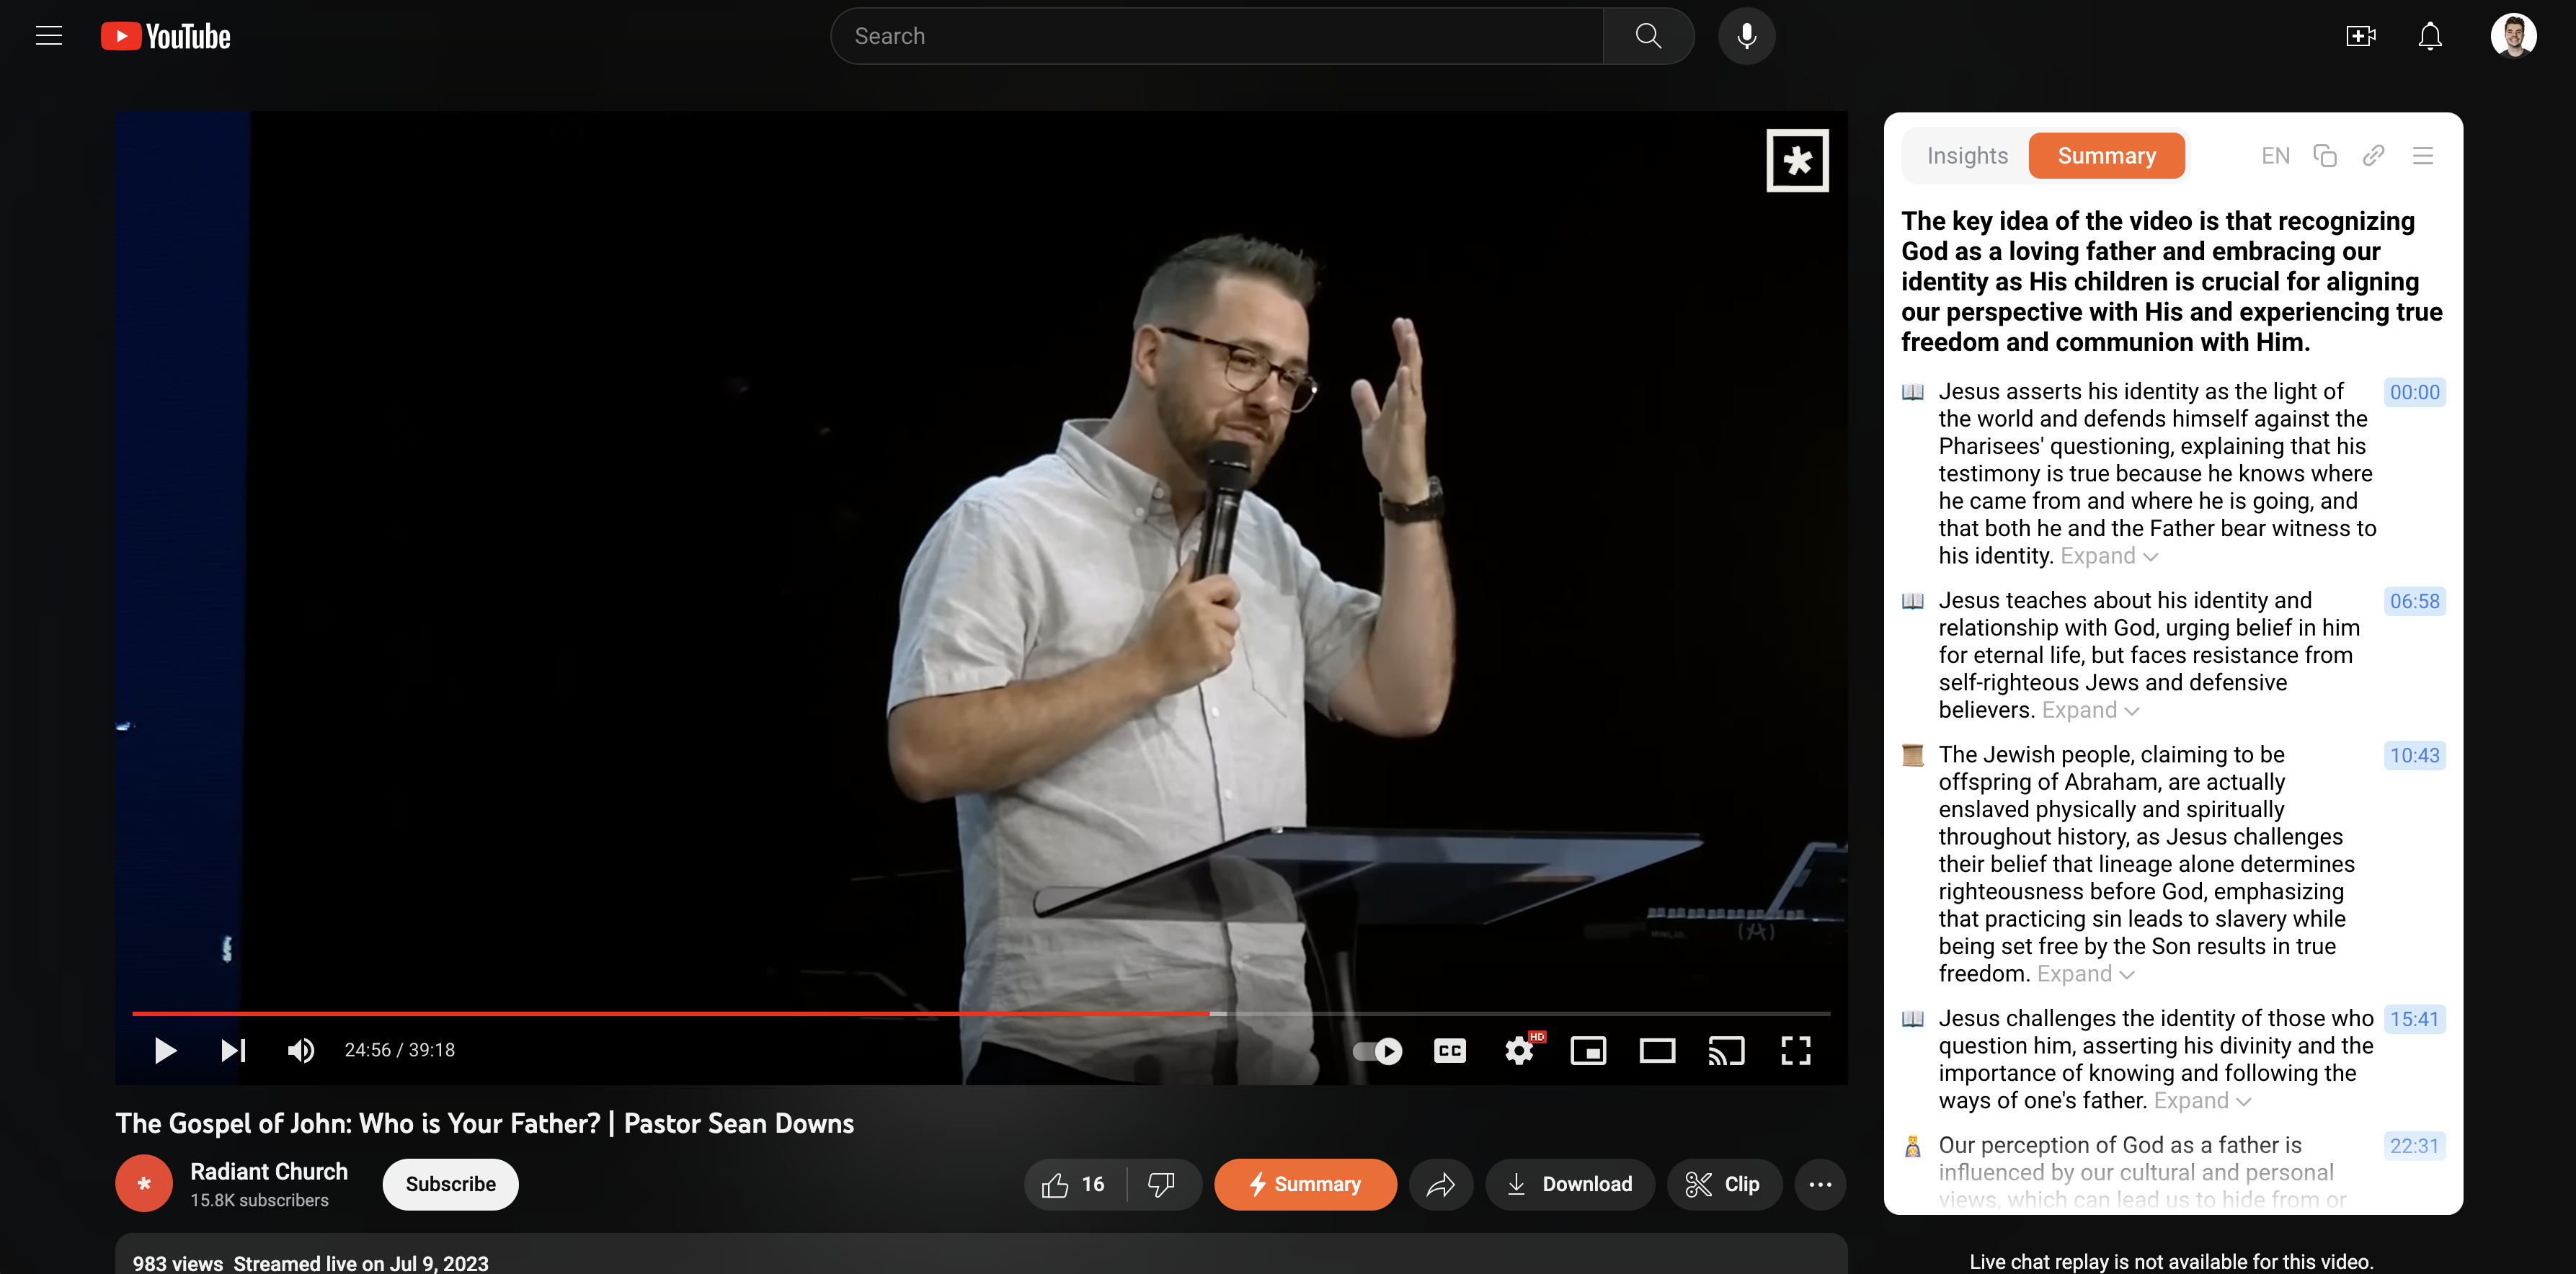This screenshot has width=2576, height=1274.
Task: Click the Radiant Church watermark on video
Action: tap(1797, 160)
